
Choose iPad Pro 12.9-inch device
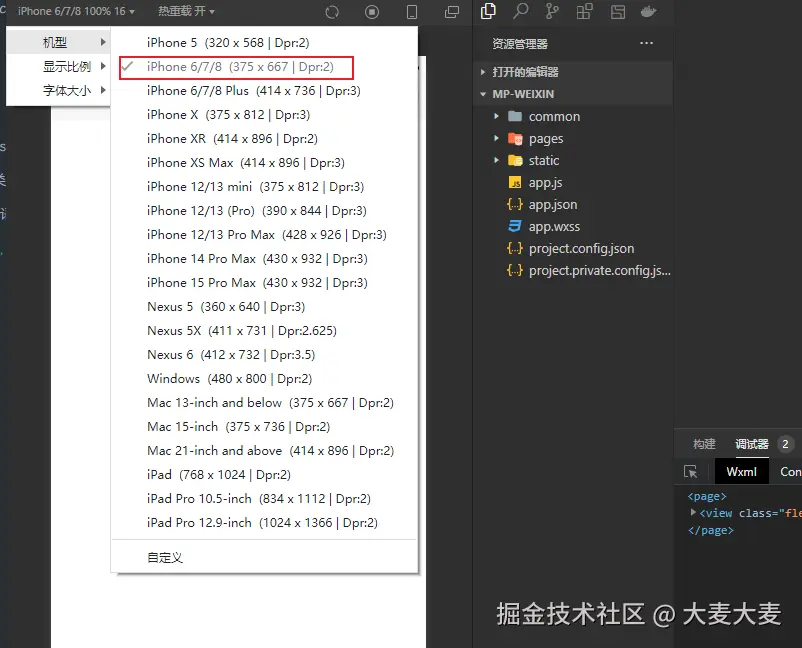pos(264,523)
